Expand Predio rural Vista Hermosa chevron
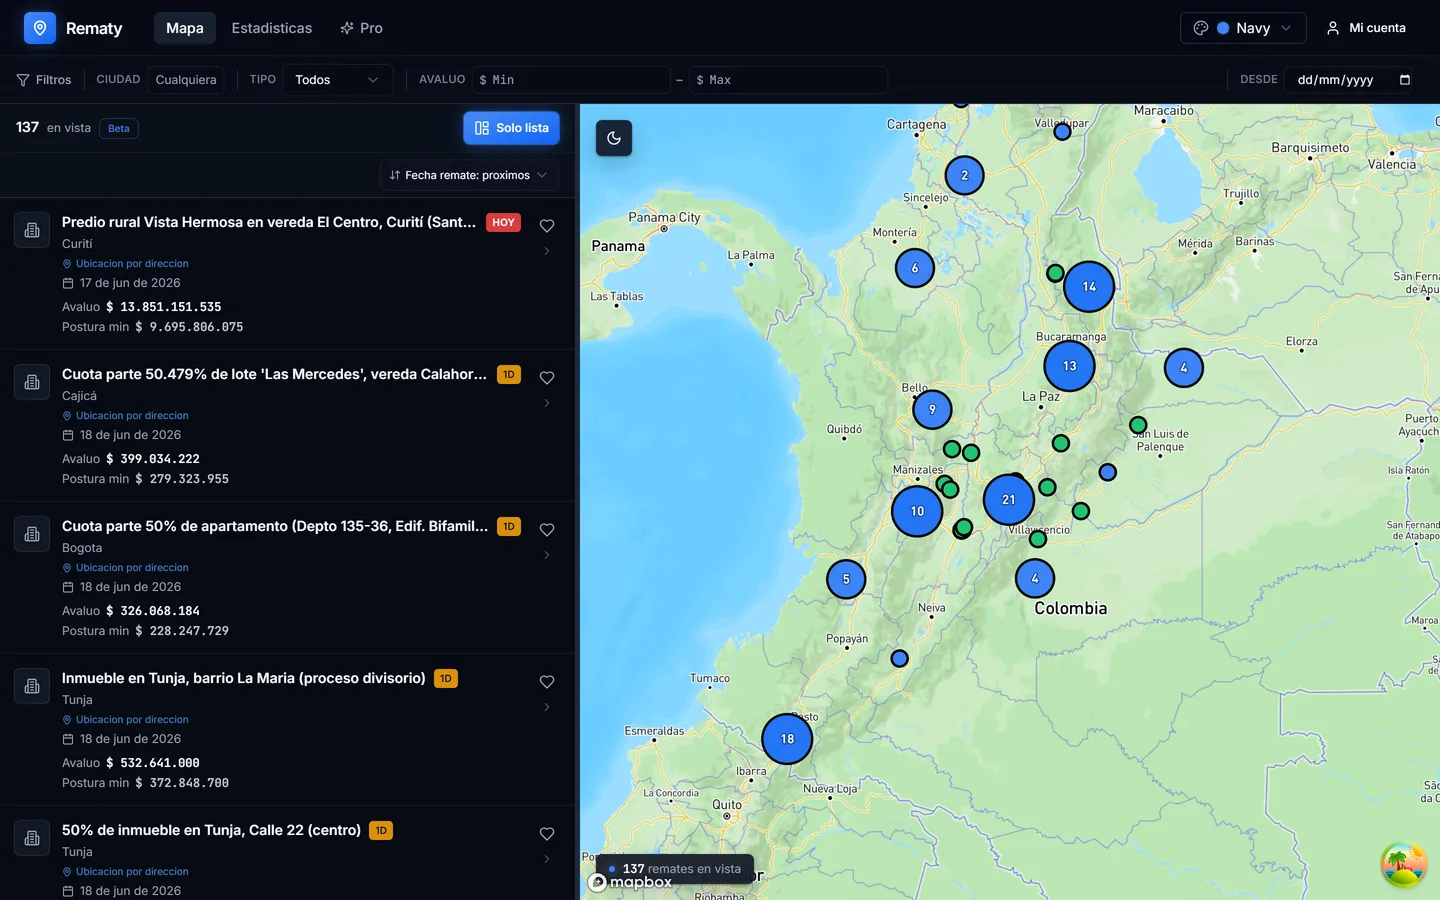This screenshot has height=900, width=1440. [x=547, y=251]
